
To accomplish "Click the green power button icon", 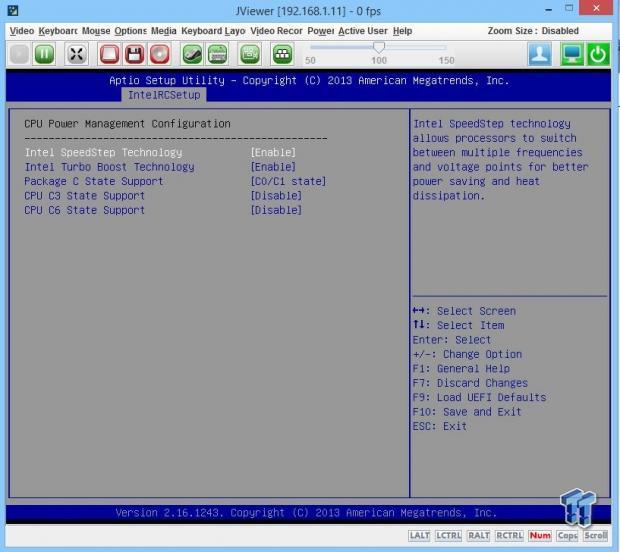I will tap(597, 54).
